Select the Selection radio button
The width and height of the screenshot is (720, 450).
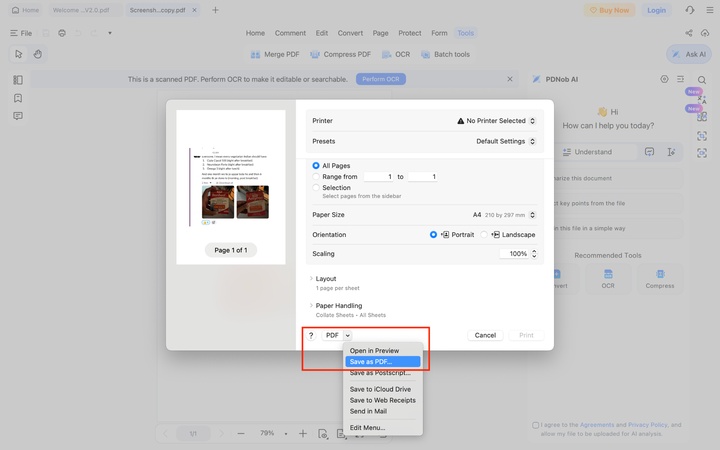click(x=316, y=187)
